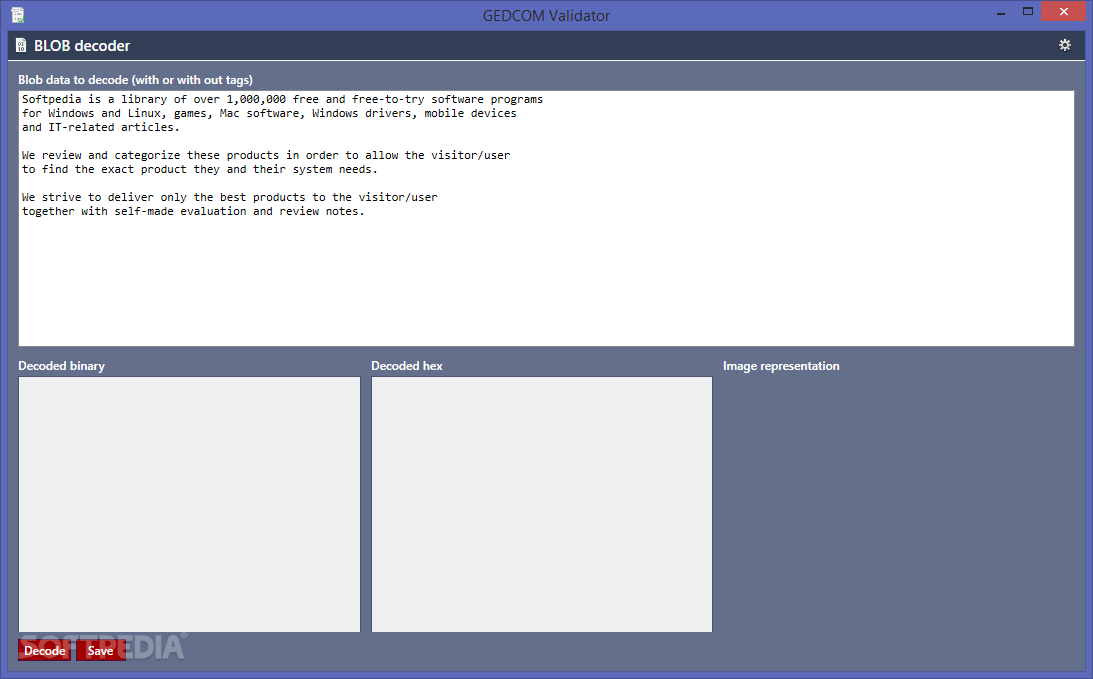
Task: Click the line 'for Windows and Linux, games'
Action: tap(269, 113)
